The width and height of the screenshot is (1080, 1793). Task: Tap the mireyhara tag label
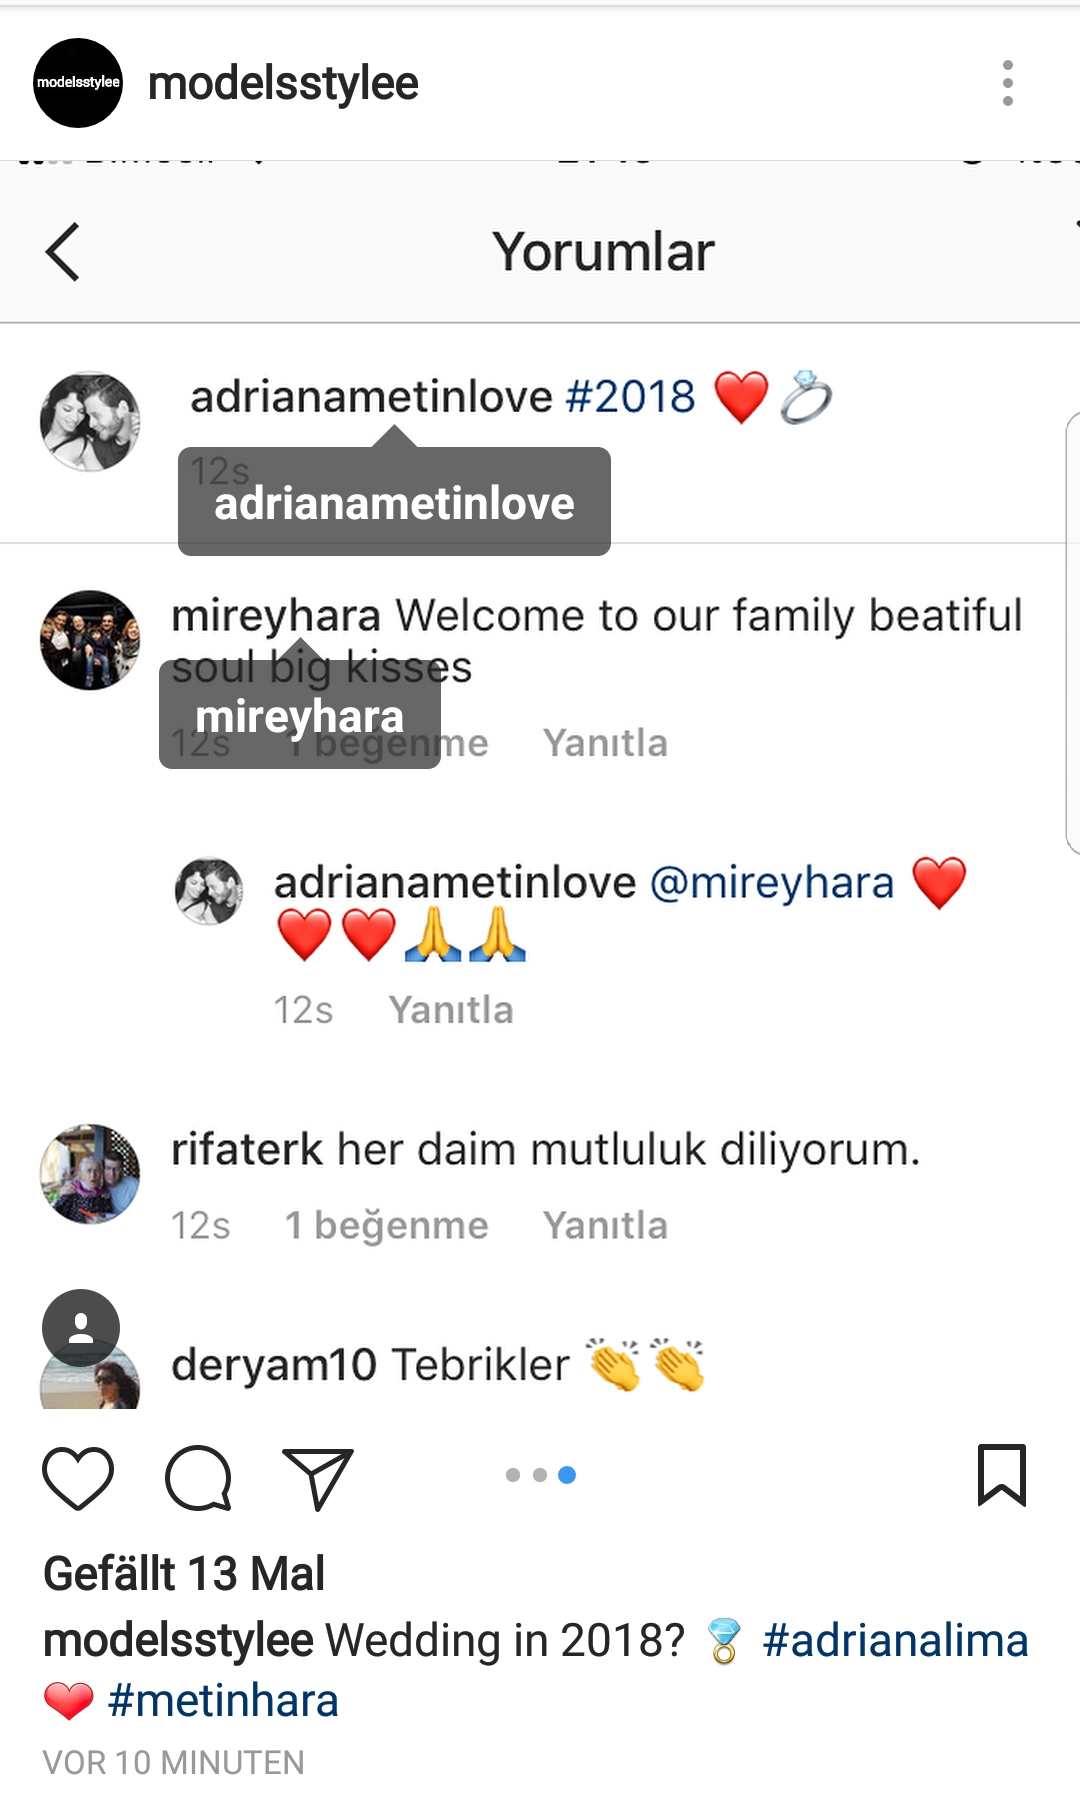point(300,716)
